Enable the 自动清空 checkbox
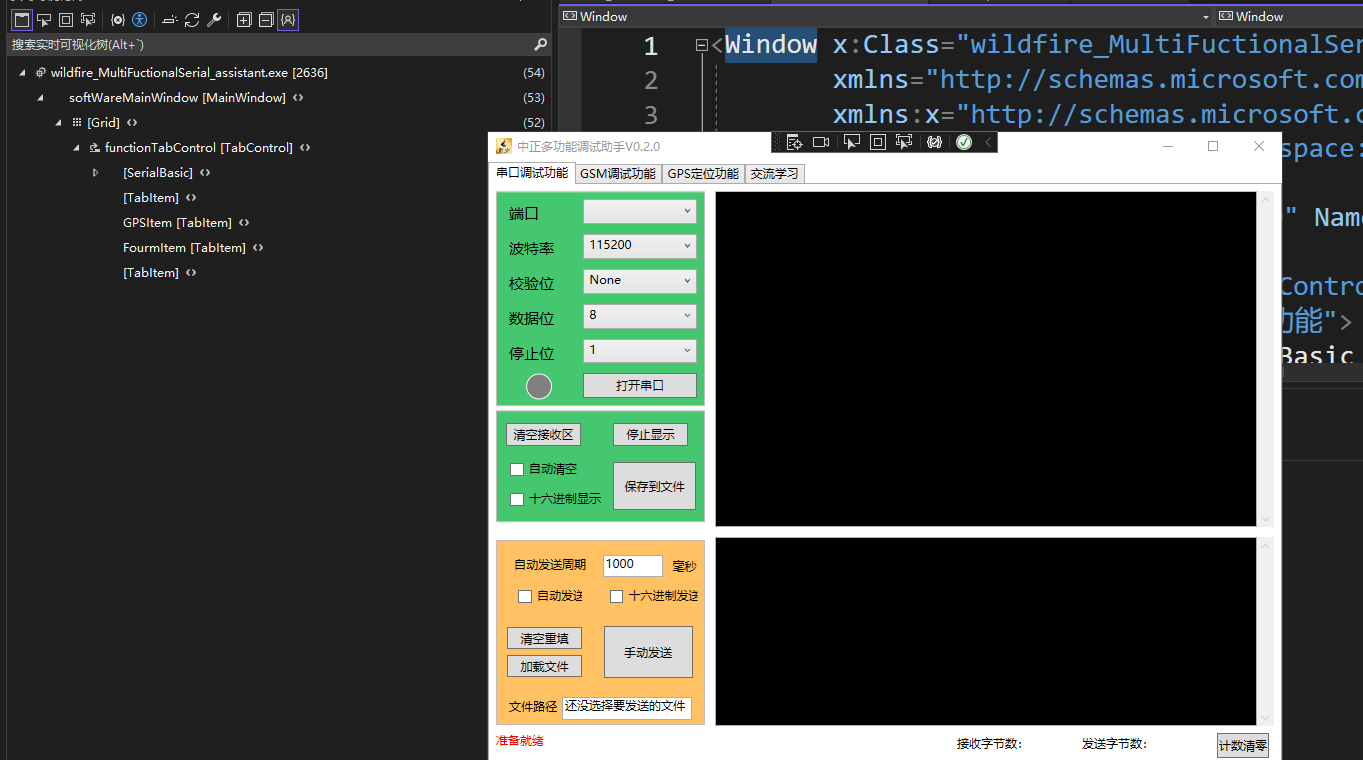The image size is (1363, 760). point(517,469)
